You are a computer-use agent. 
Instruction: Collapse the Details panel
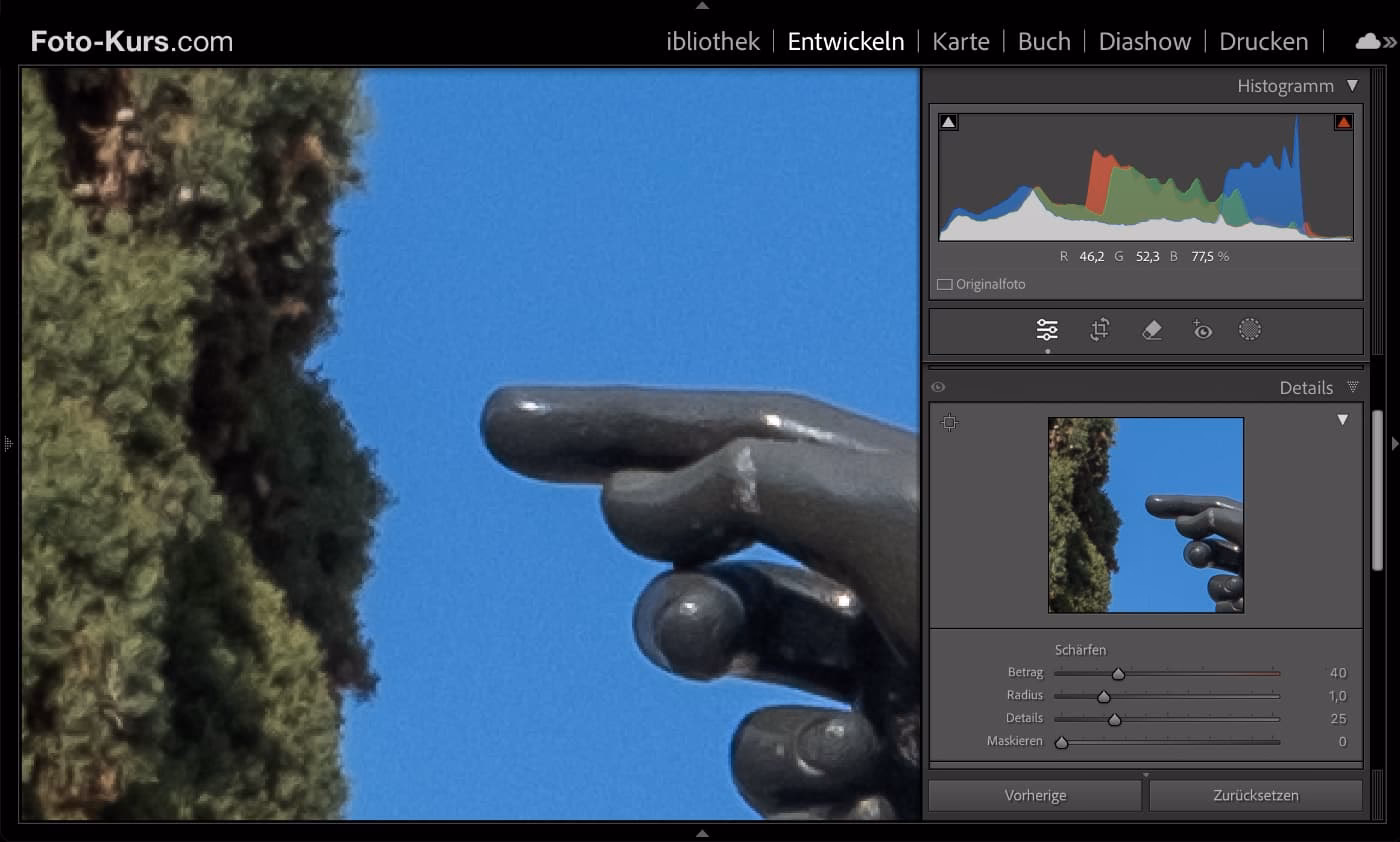point(1353,387)
